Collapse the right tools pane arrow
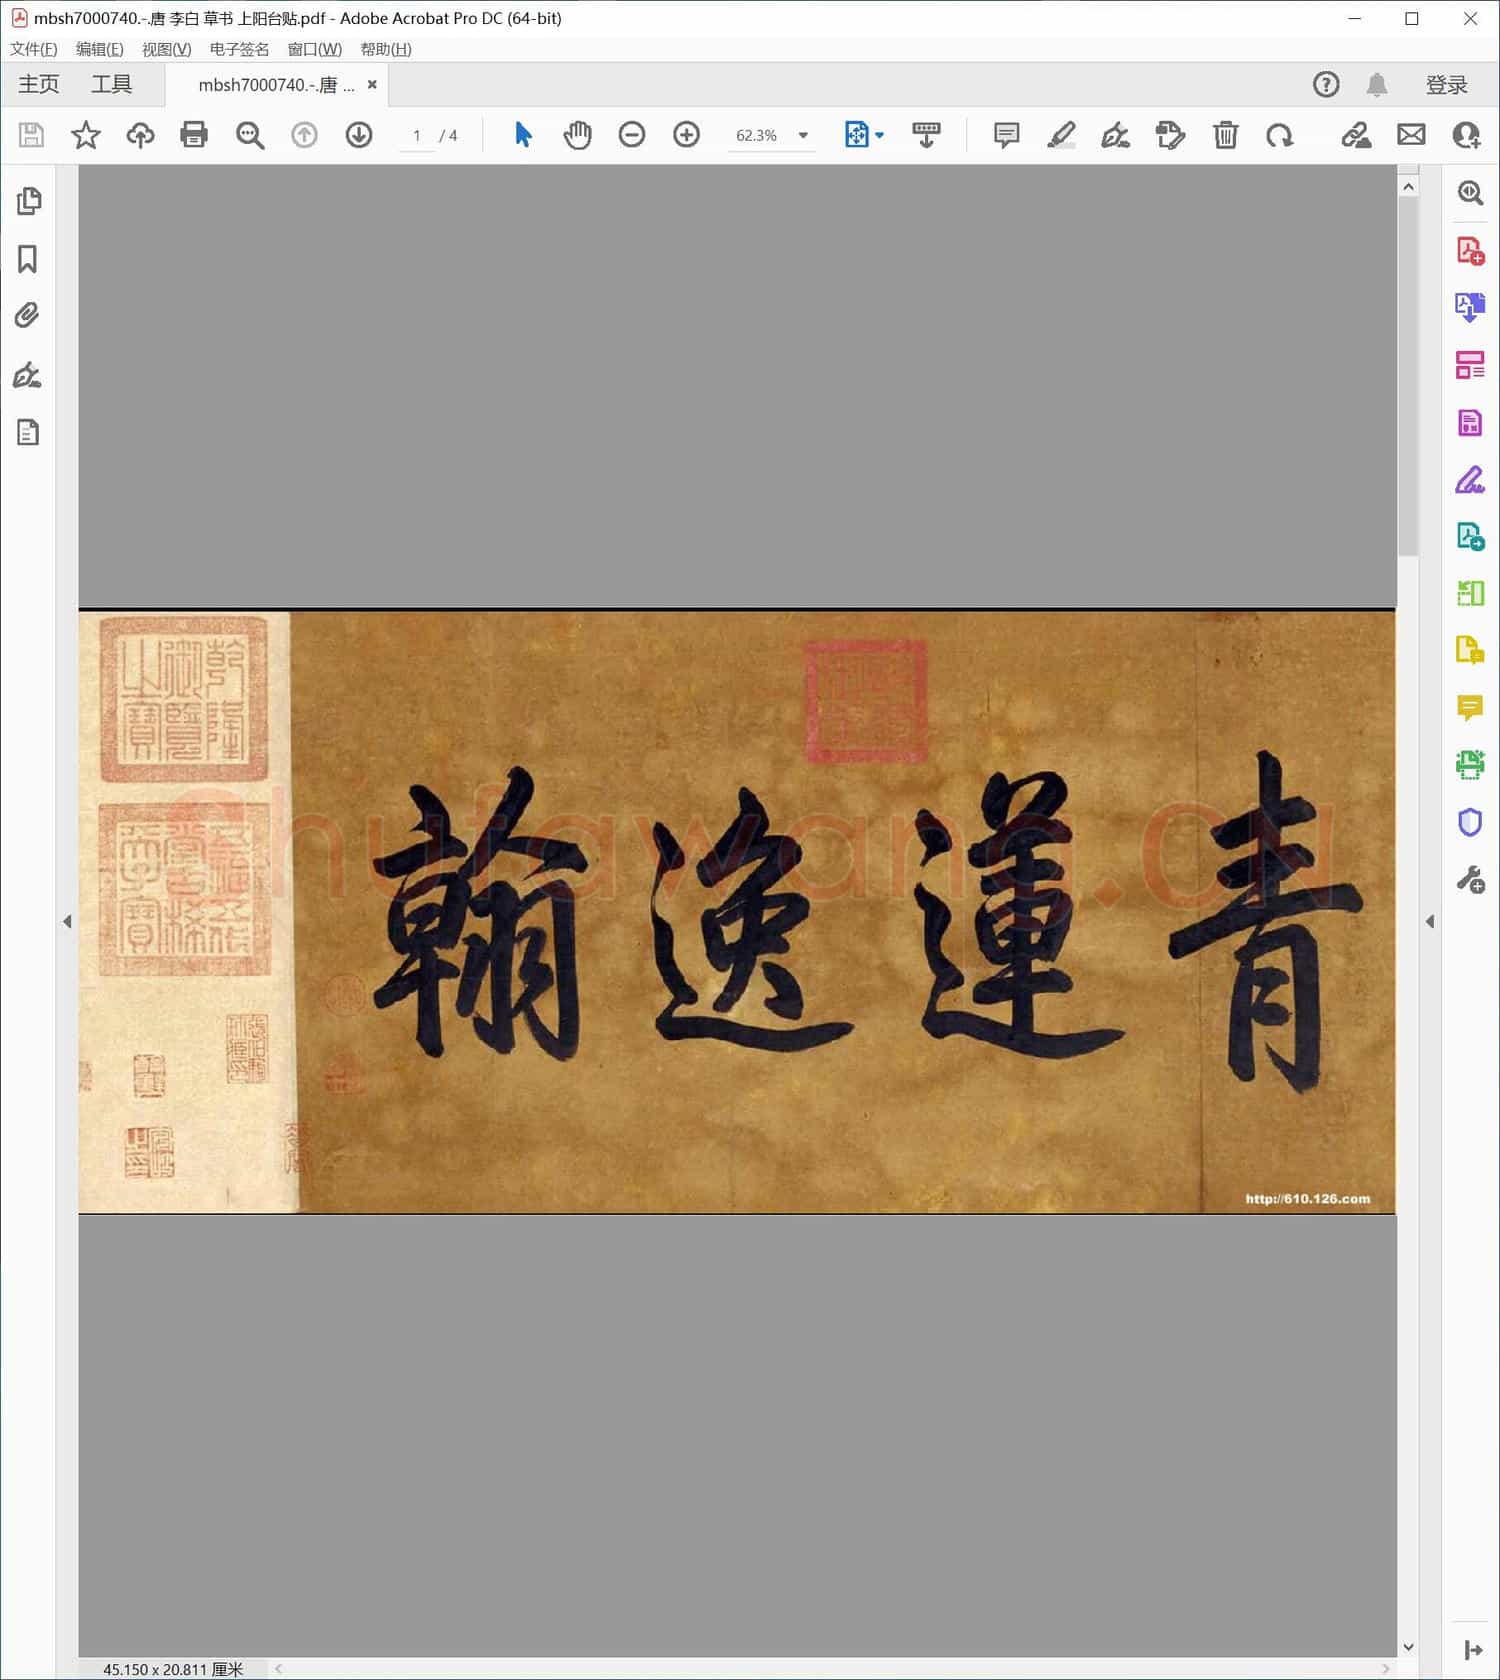 [x=1430, y=921]
